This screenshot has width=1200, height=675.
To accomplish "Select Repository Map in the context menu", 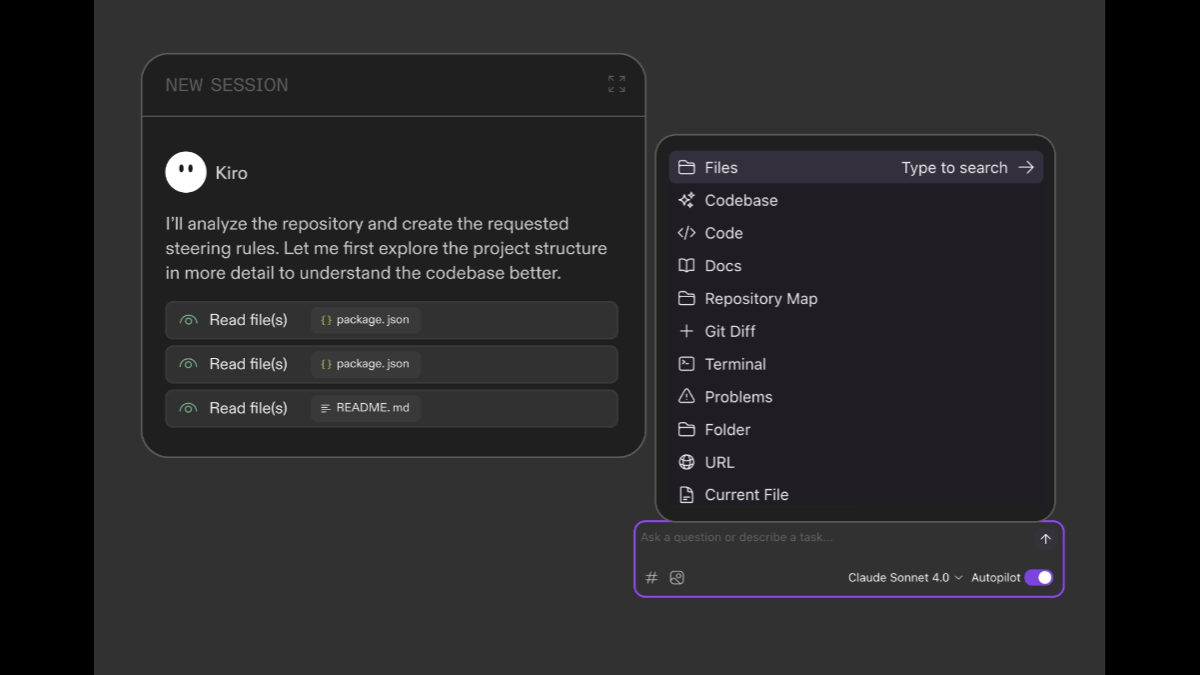I will pos(760,299).
